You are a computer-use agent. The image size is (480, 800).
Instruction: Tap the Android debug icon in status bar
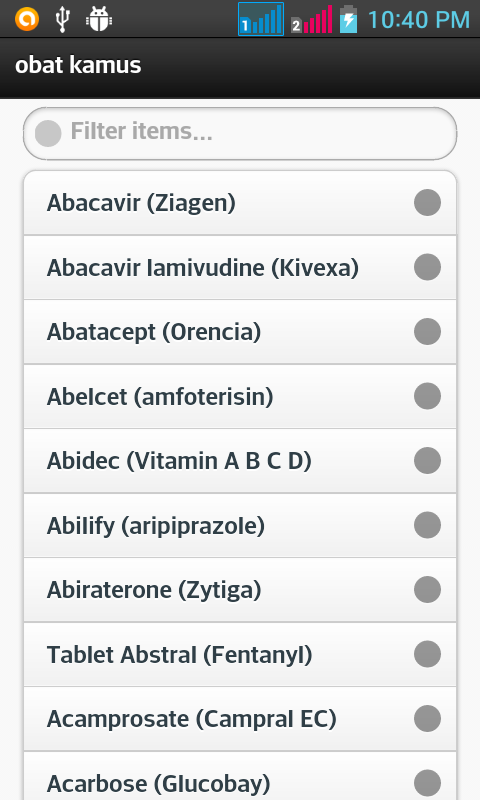click(x=99, y=19)
